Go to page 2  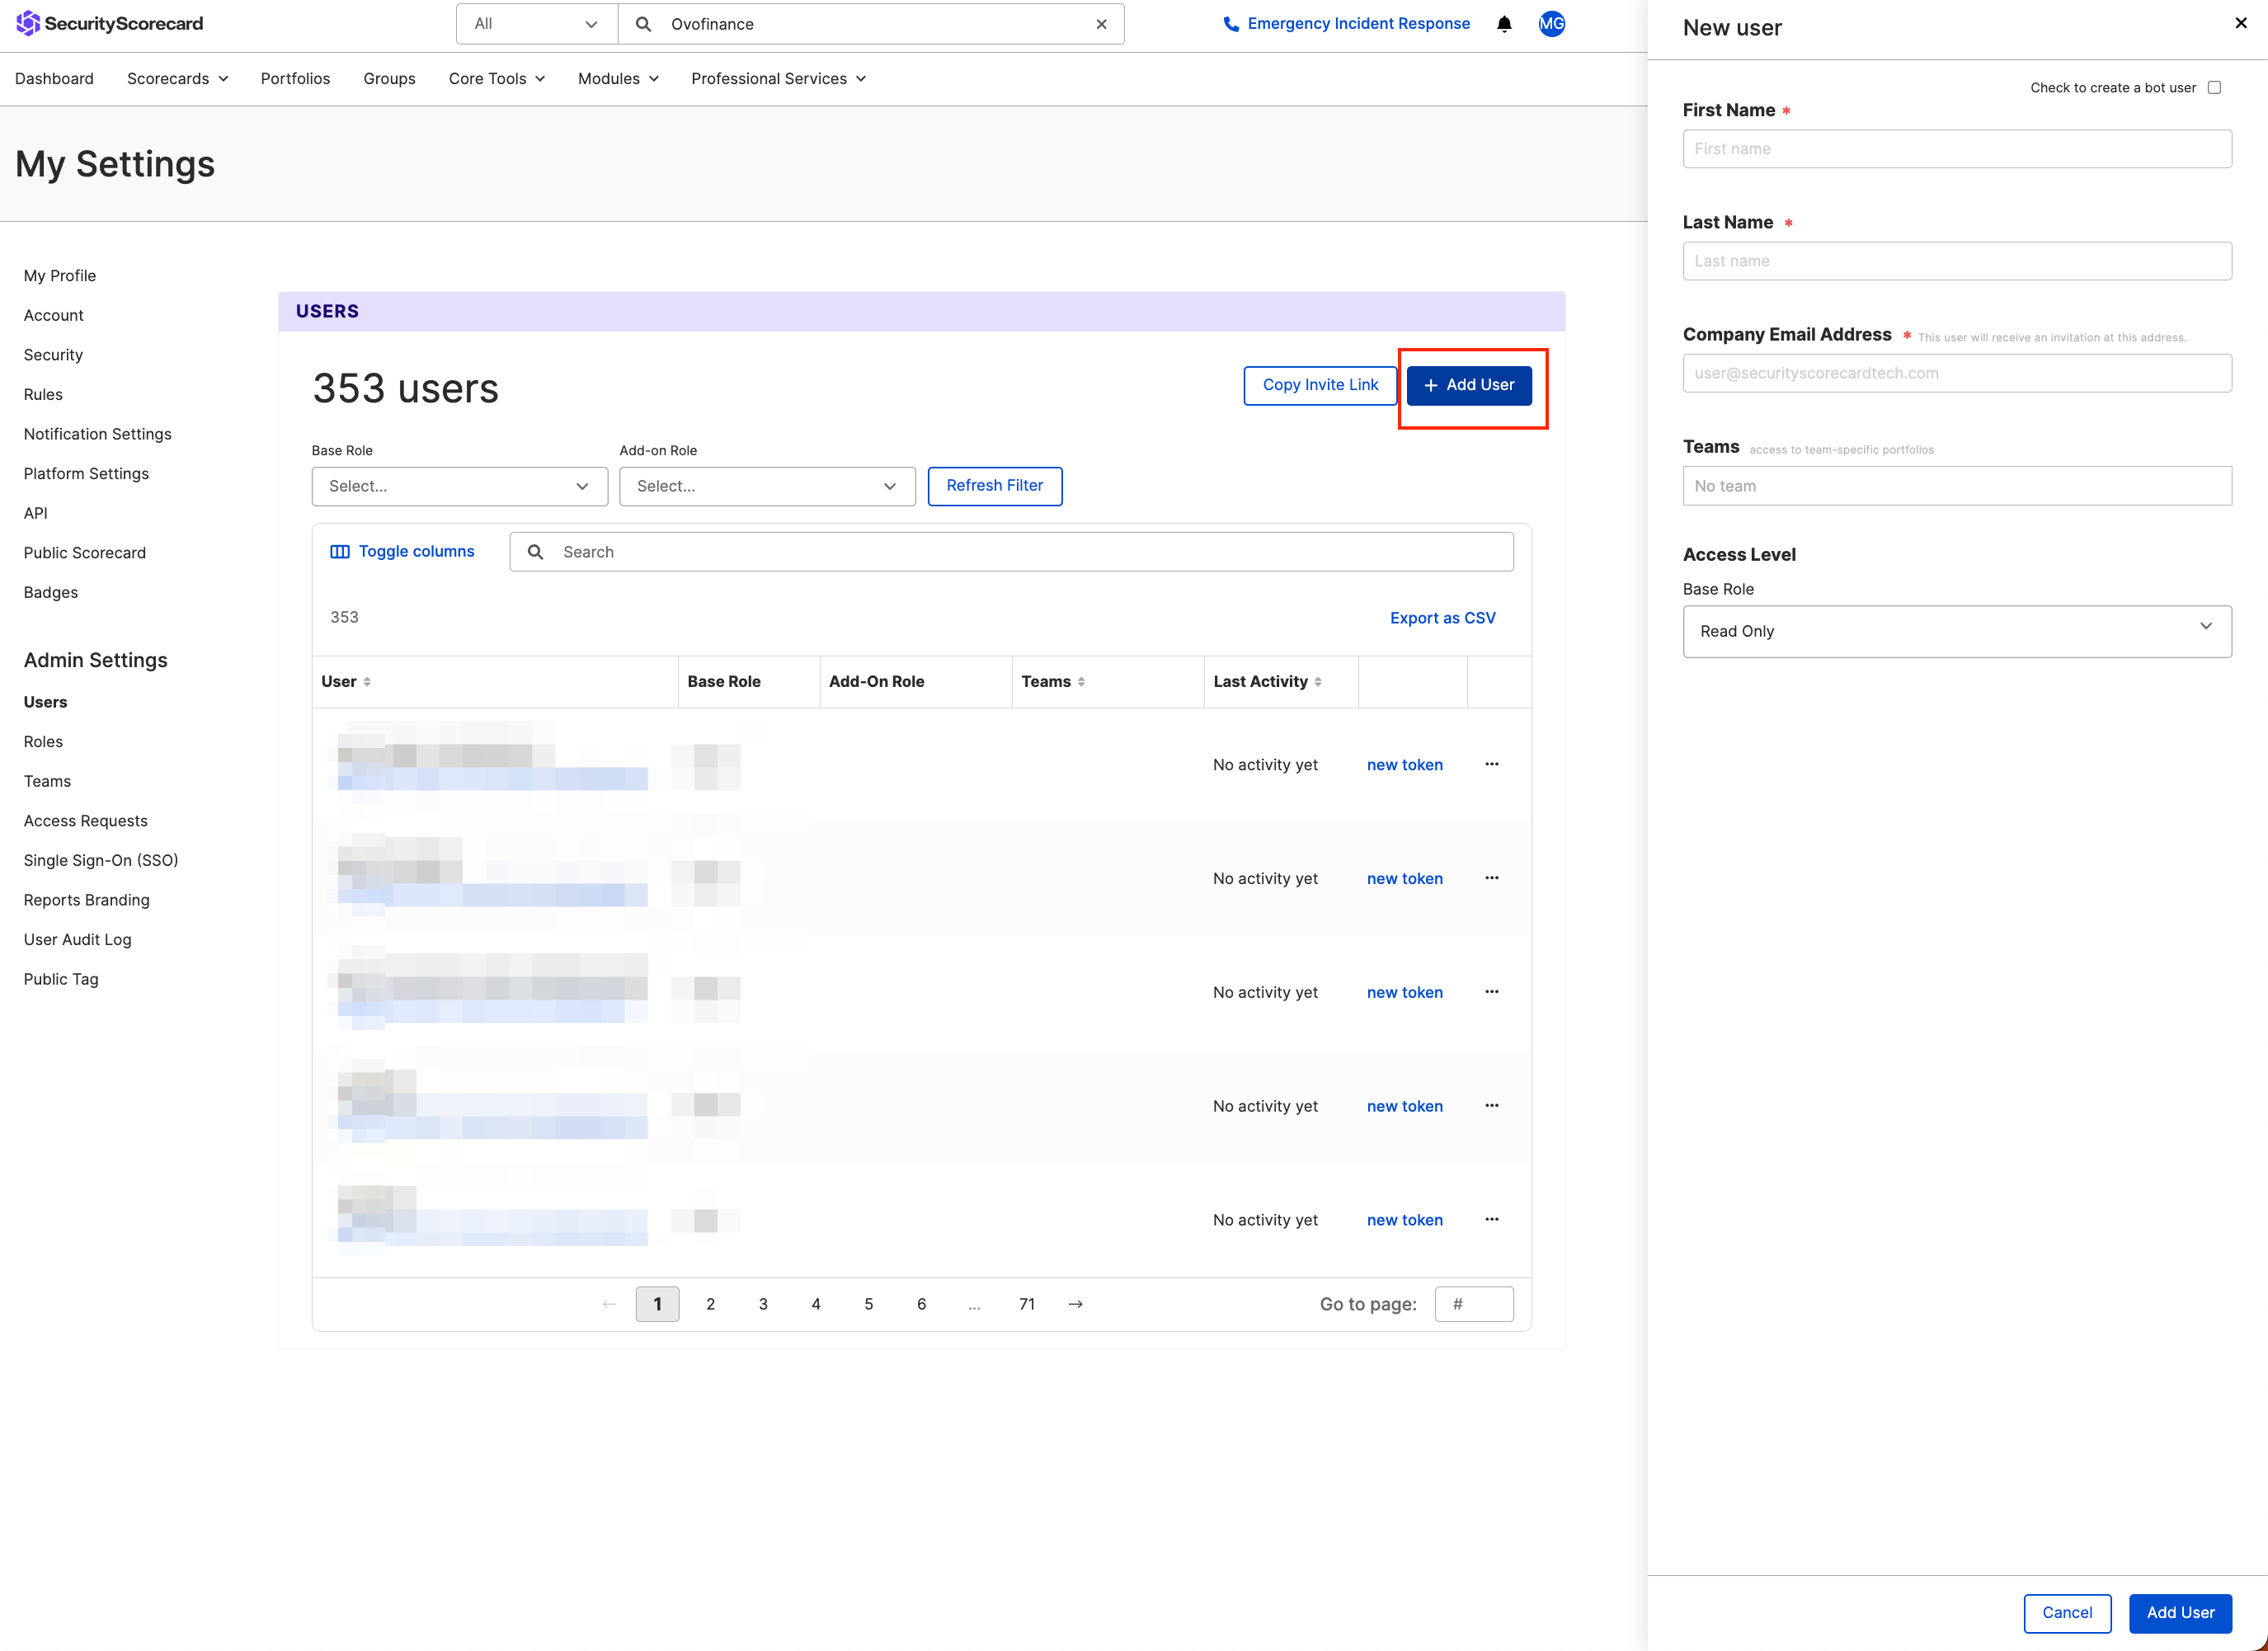[710, 1305]
